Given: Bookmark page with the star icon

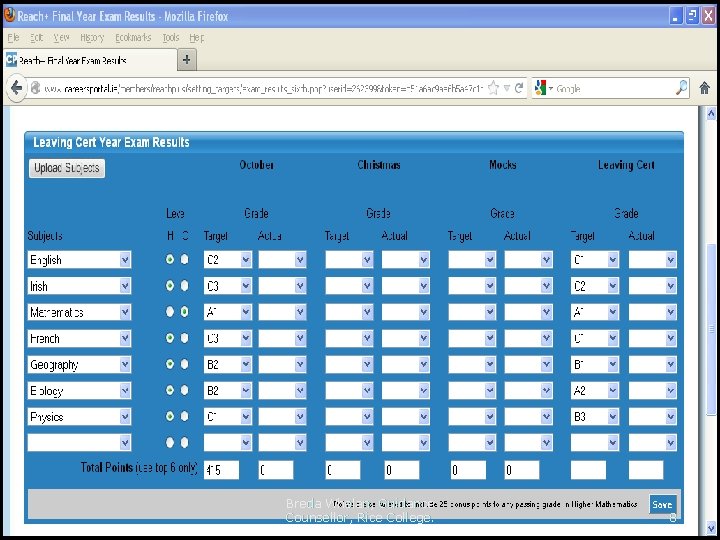Looking at the screenshot, I should pos(493,88).
